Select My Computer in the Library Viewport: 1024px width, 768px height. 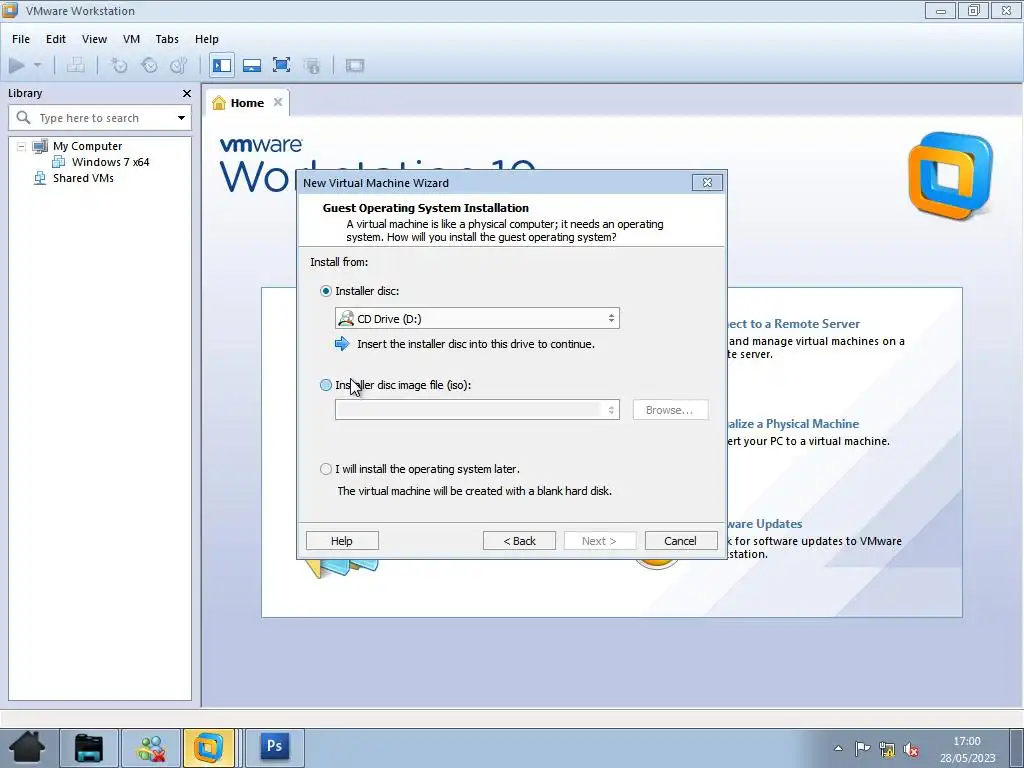(x=88, y=146)
